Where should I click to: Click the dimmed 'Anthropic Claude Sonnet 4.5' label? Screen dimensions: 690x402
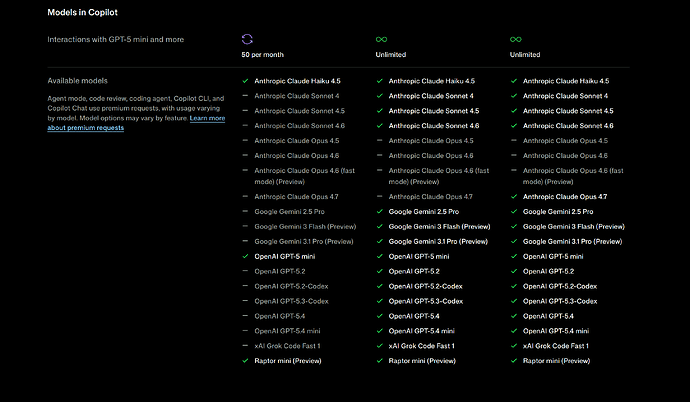[299, 111]
